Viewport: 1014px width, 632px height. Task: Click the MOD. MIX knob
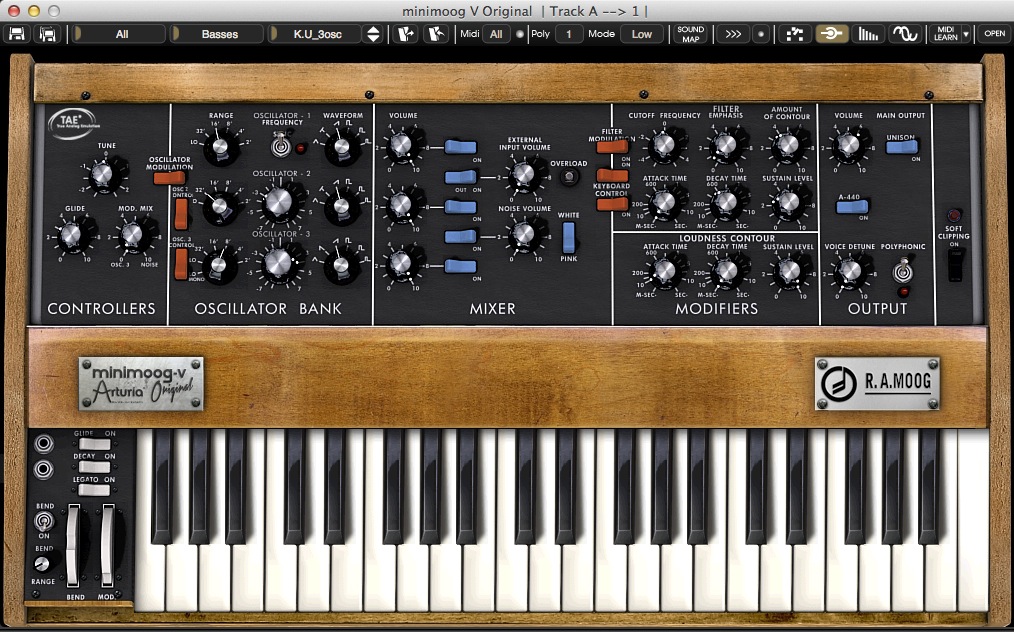pyautogui.click(x=132, y=234)
